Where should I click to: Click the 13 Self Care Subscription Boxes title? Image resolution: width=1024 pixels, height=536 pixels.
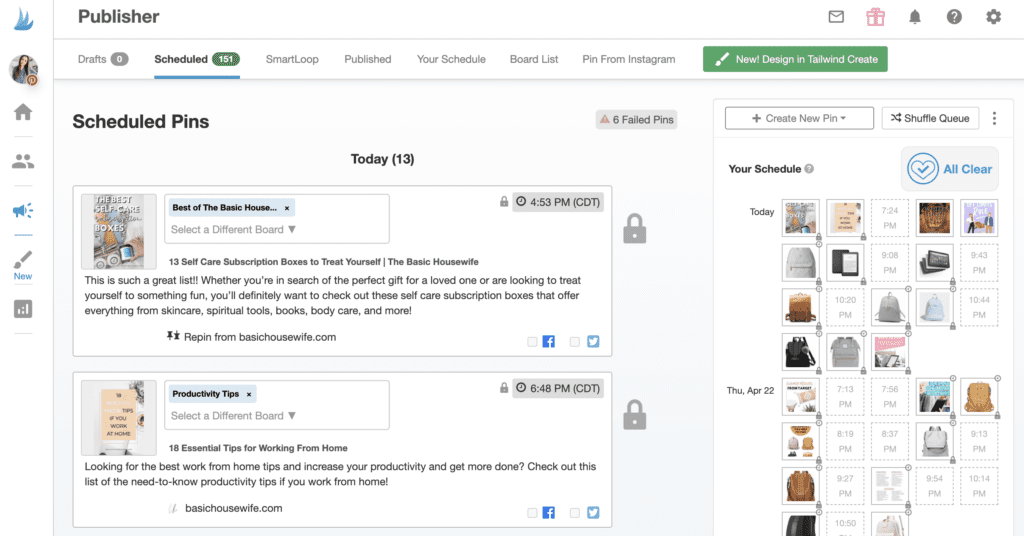click(x=323, y=262)
